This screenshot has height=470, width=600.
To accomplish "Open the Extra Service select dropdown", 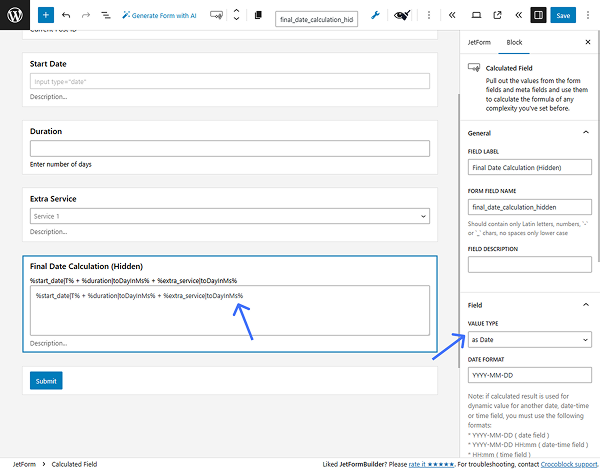I will click(x=230, y=216).
